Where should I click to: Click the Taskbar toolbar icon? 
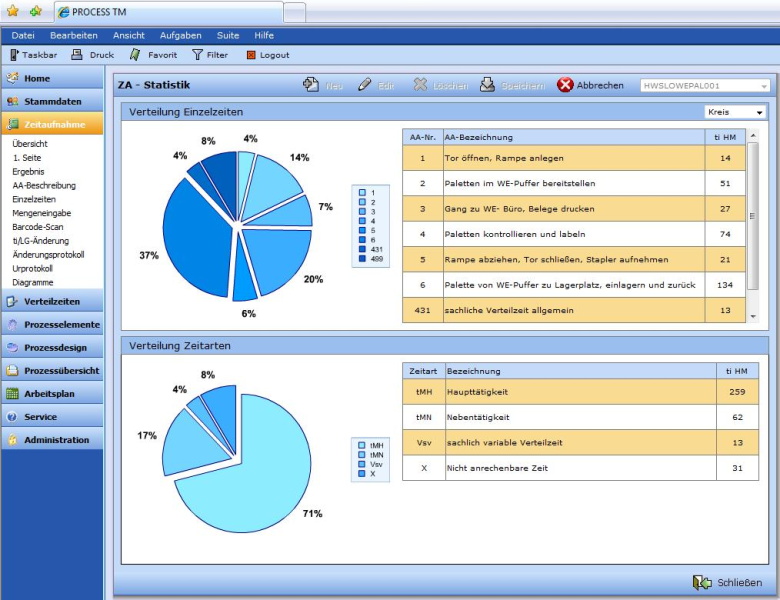[x=14, y=55]
